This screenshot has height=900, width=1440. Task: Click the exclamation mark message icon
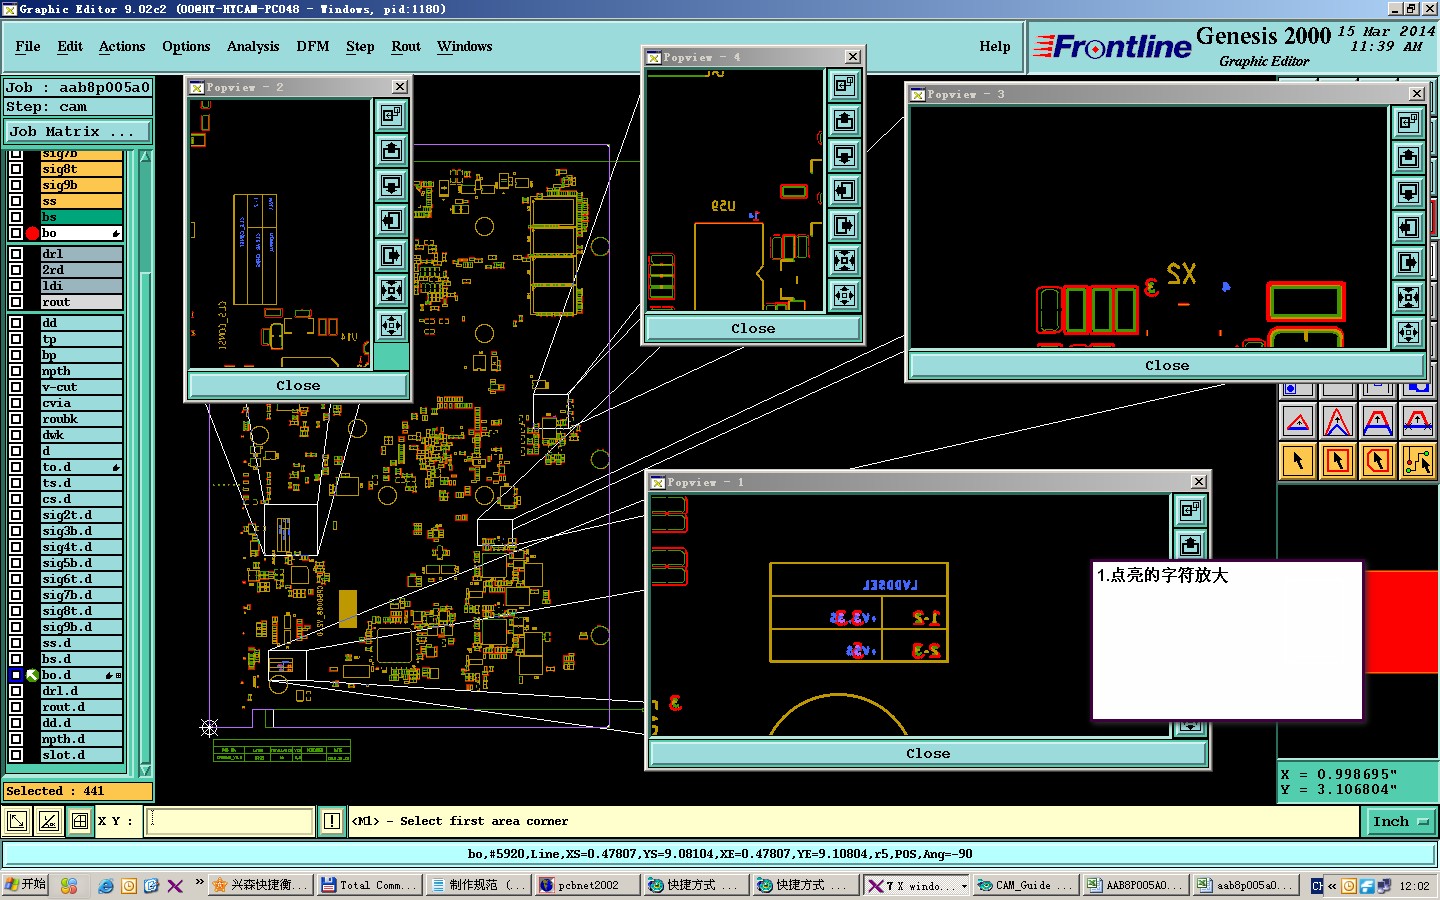tap(332, 821)
